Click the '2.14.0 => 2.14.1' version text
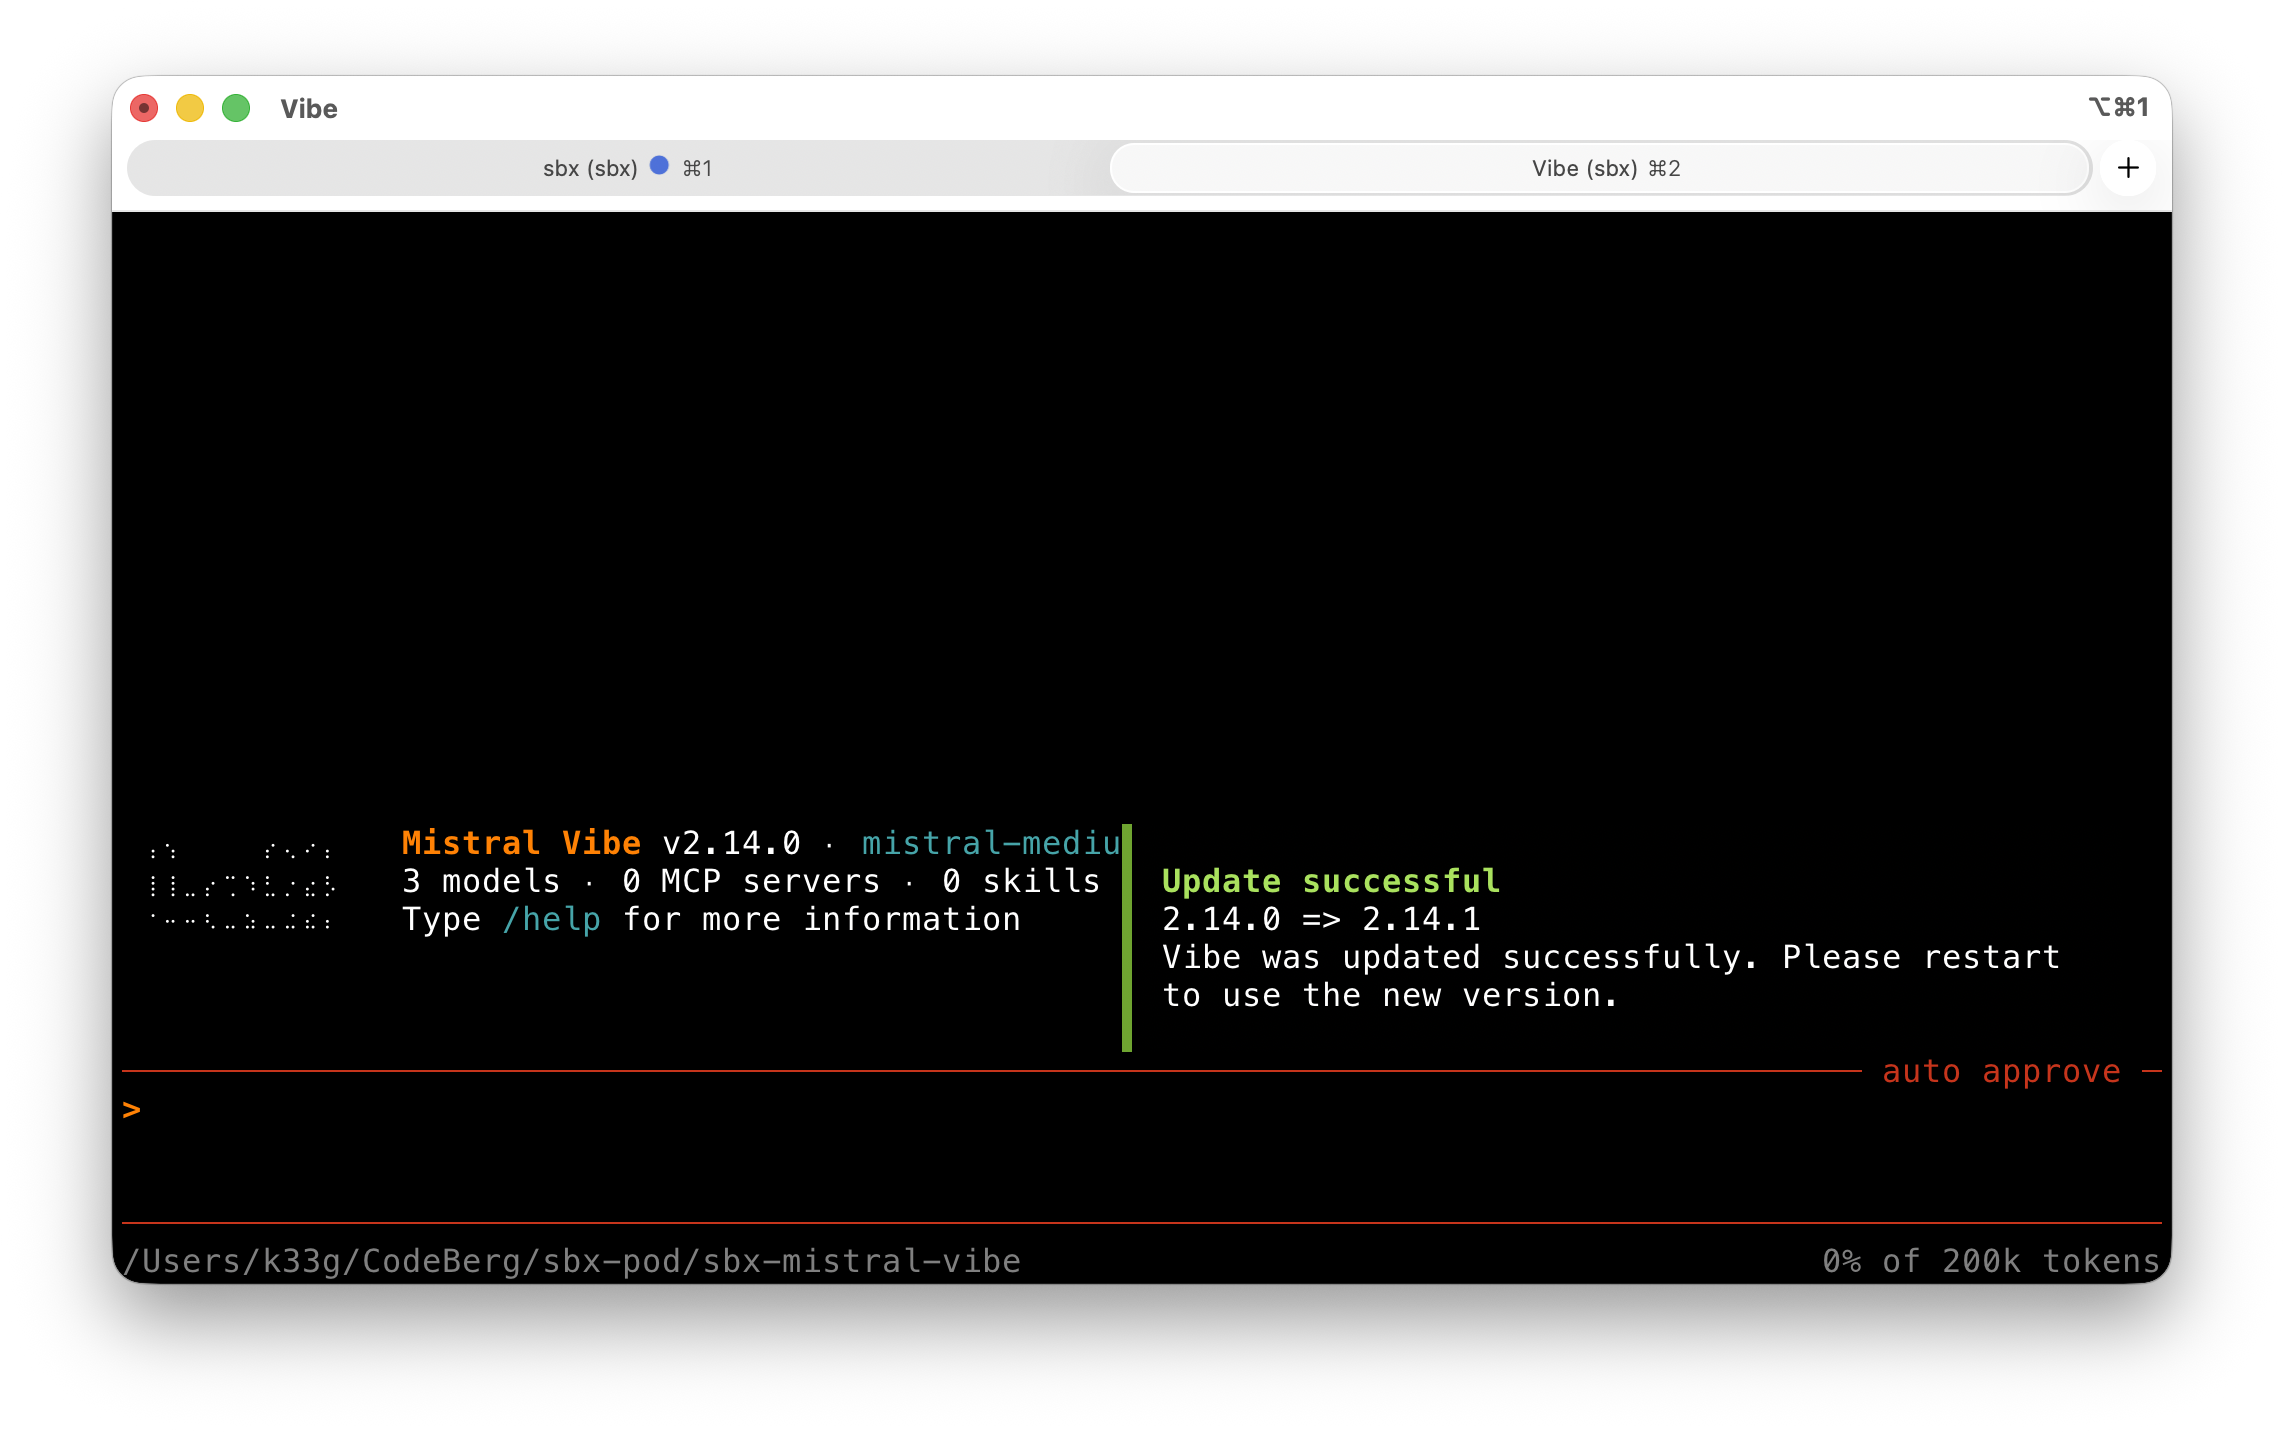The height and width of the screenshot is (1432, 2284). tap(1321, 919)
